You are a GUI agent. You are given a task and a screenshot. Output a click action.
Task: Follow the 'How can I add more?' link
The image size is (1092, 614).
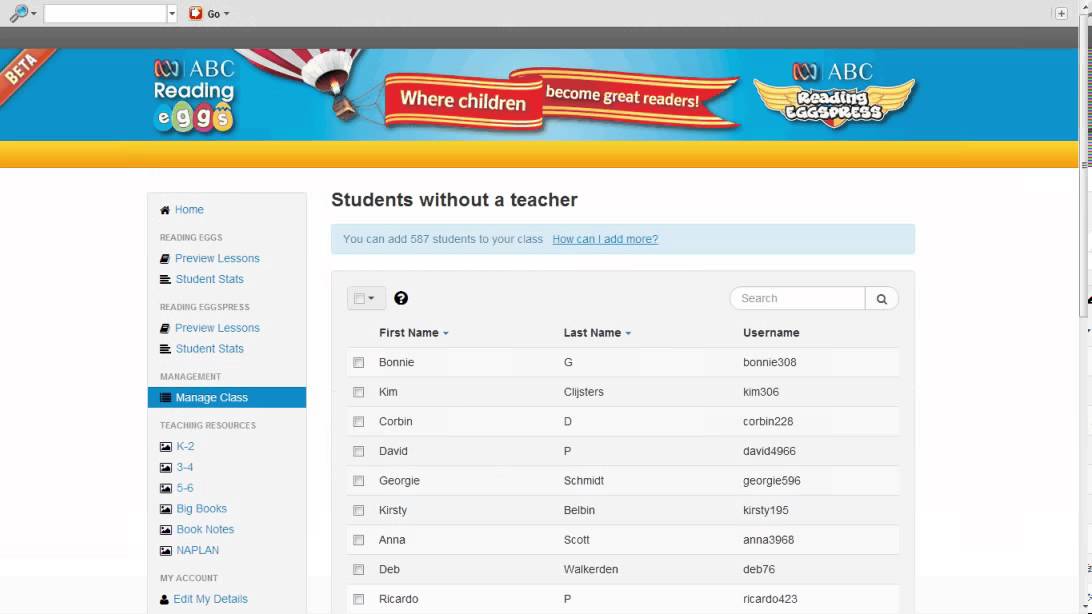tap(605, 239)
